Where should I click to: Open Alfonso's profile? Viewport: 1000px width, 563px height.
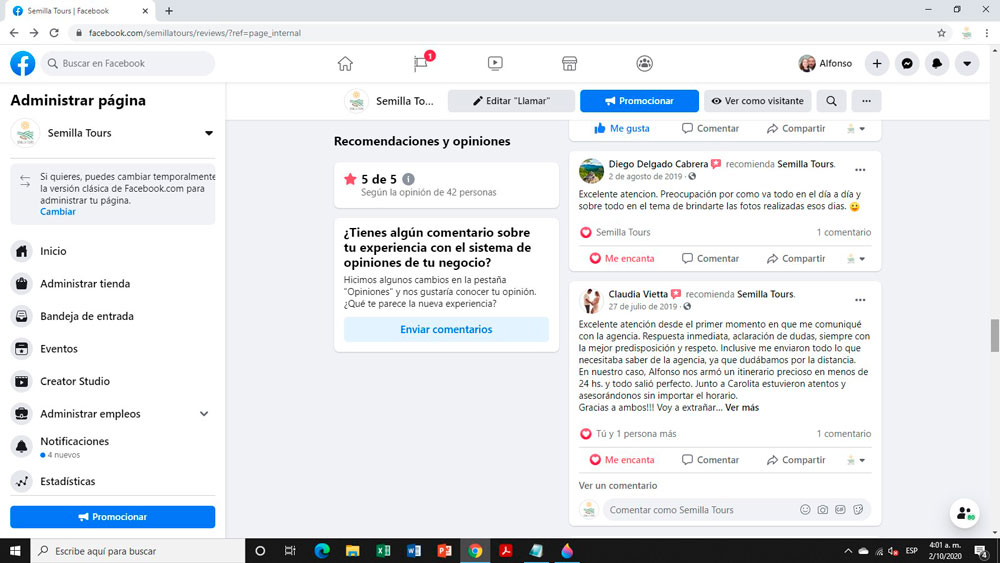point(825,63)
